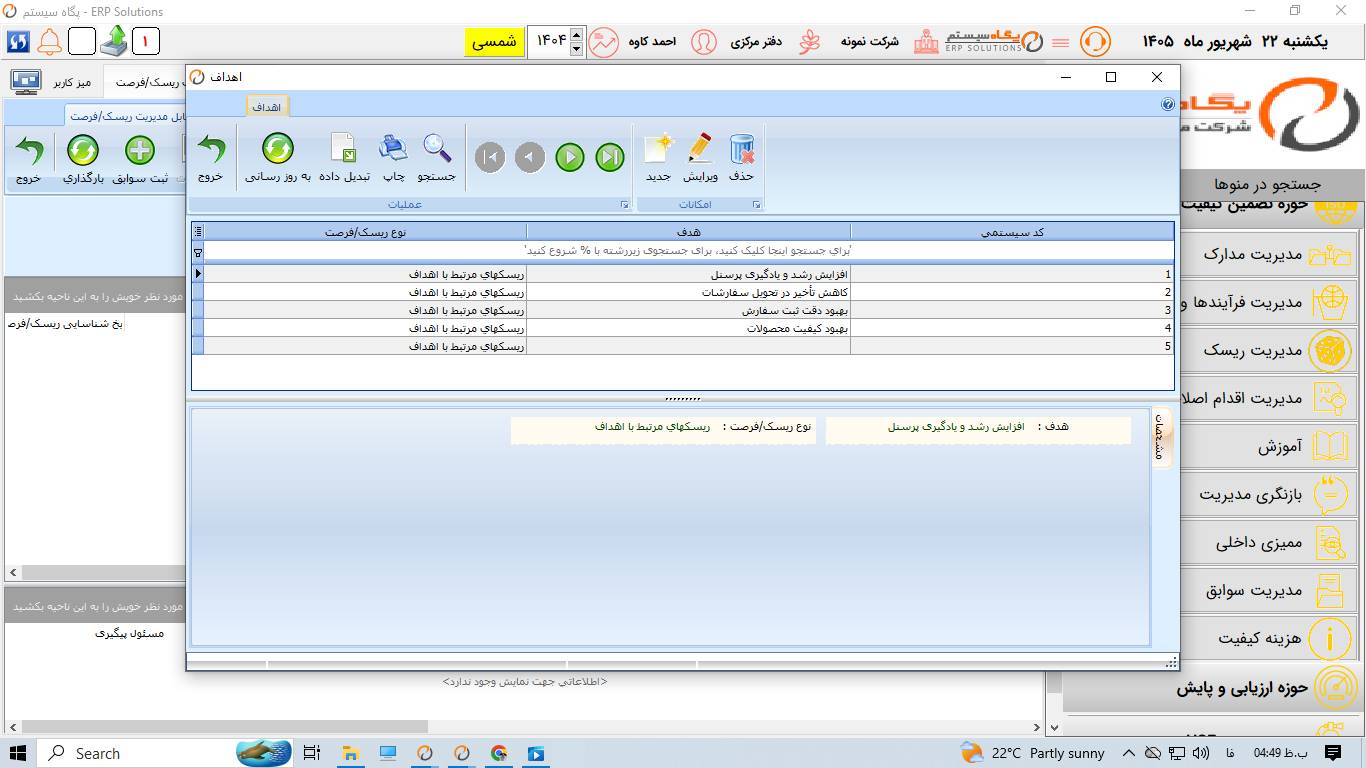1366x768 pixels.
Task: Go to previous record gray arrow
Action: (530, 157)
